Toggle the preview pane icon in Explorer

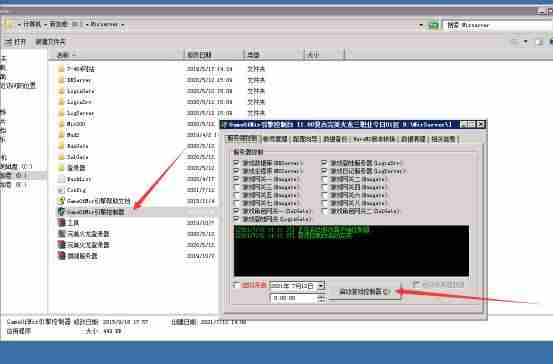[539, 42]
